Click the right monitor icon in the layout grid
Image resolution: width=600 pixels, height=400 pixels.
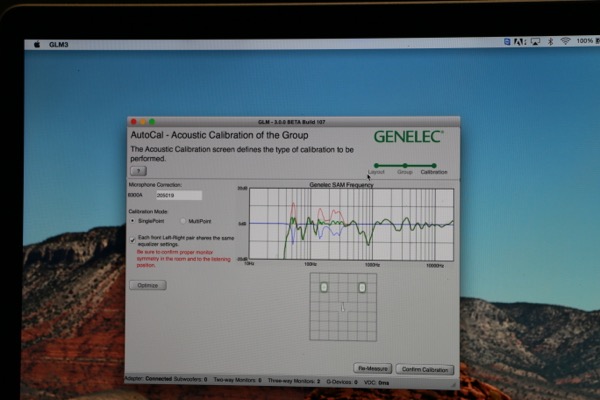point(362,287)
